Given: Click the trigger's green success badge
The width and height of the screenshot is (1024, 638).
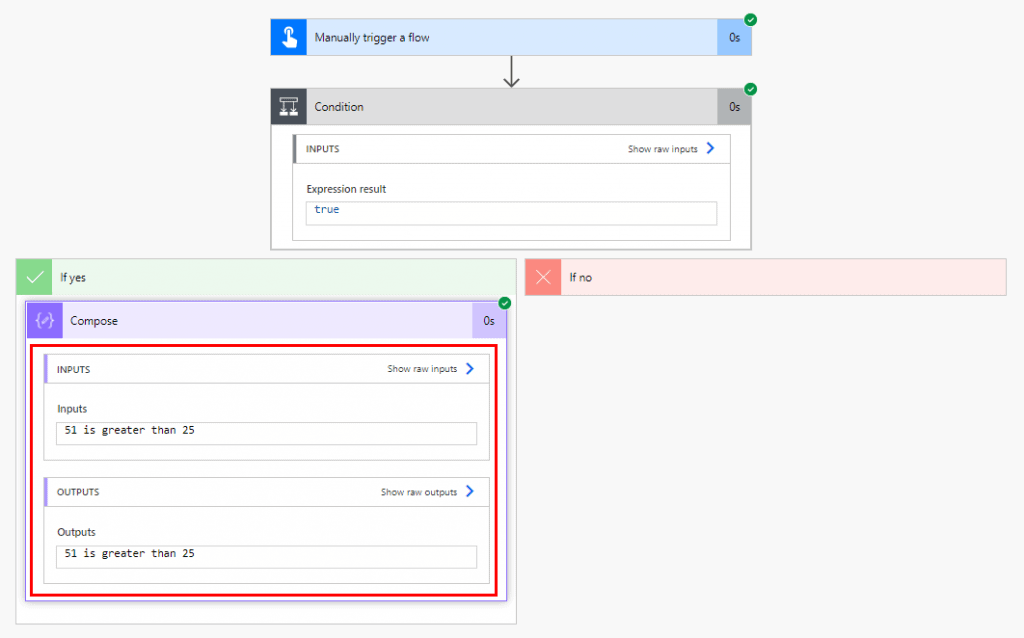Looking at the screenshot, I should (x=751, y=20).
